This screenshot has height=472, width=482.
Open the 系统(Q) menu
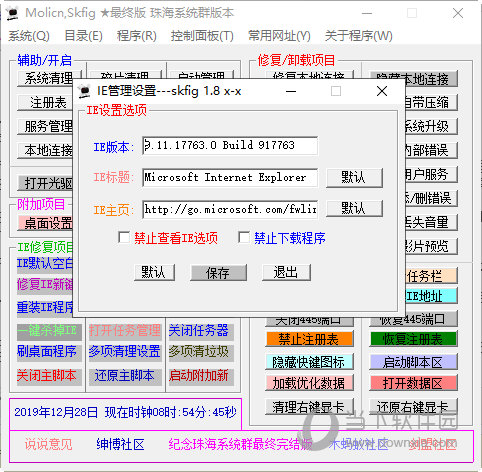click(x=29, y=36)
